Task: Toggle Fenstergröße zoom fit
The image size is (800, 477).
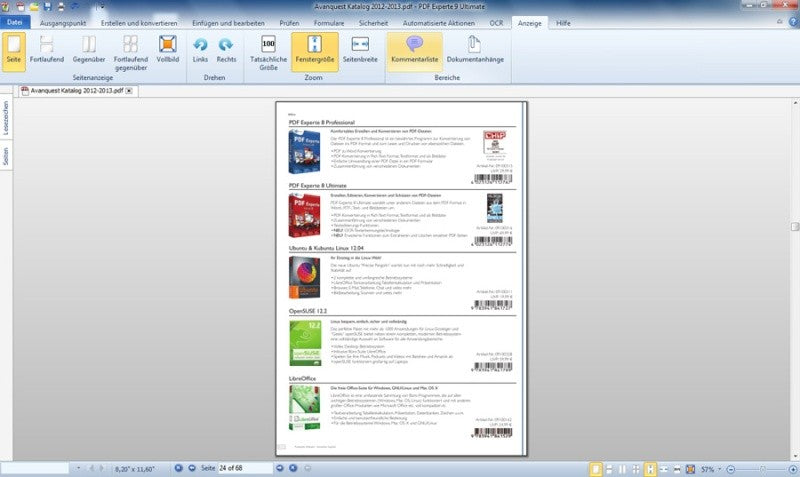Action: tap(315, 51)
